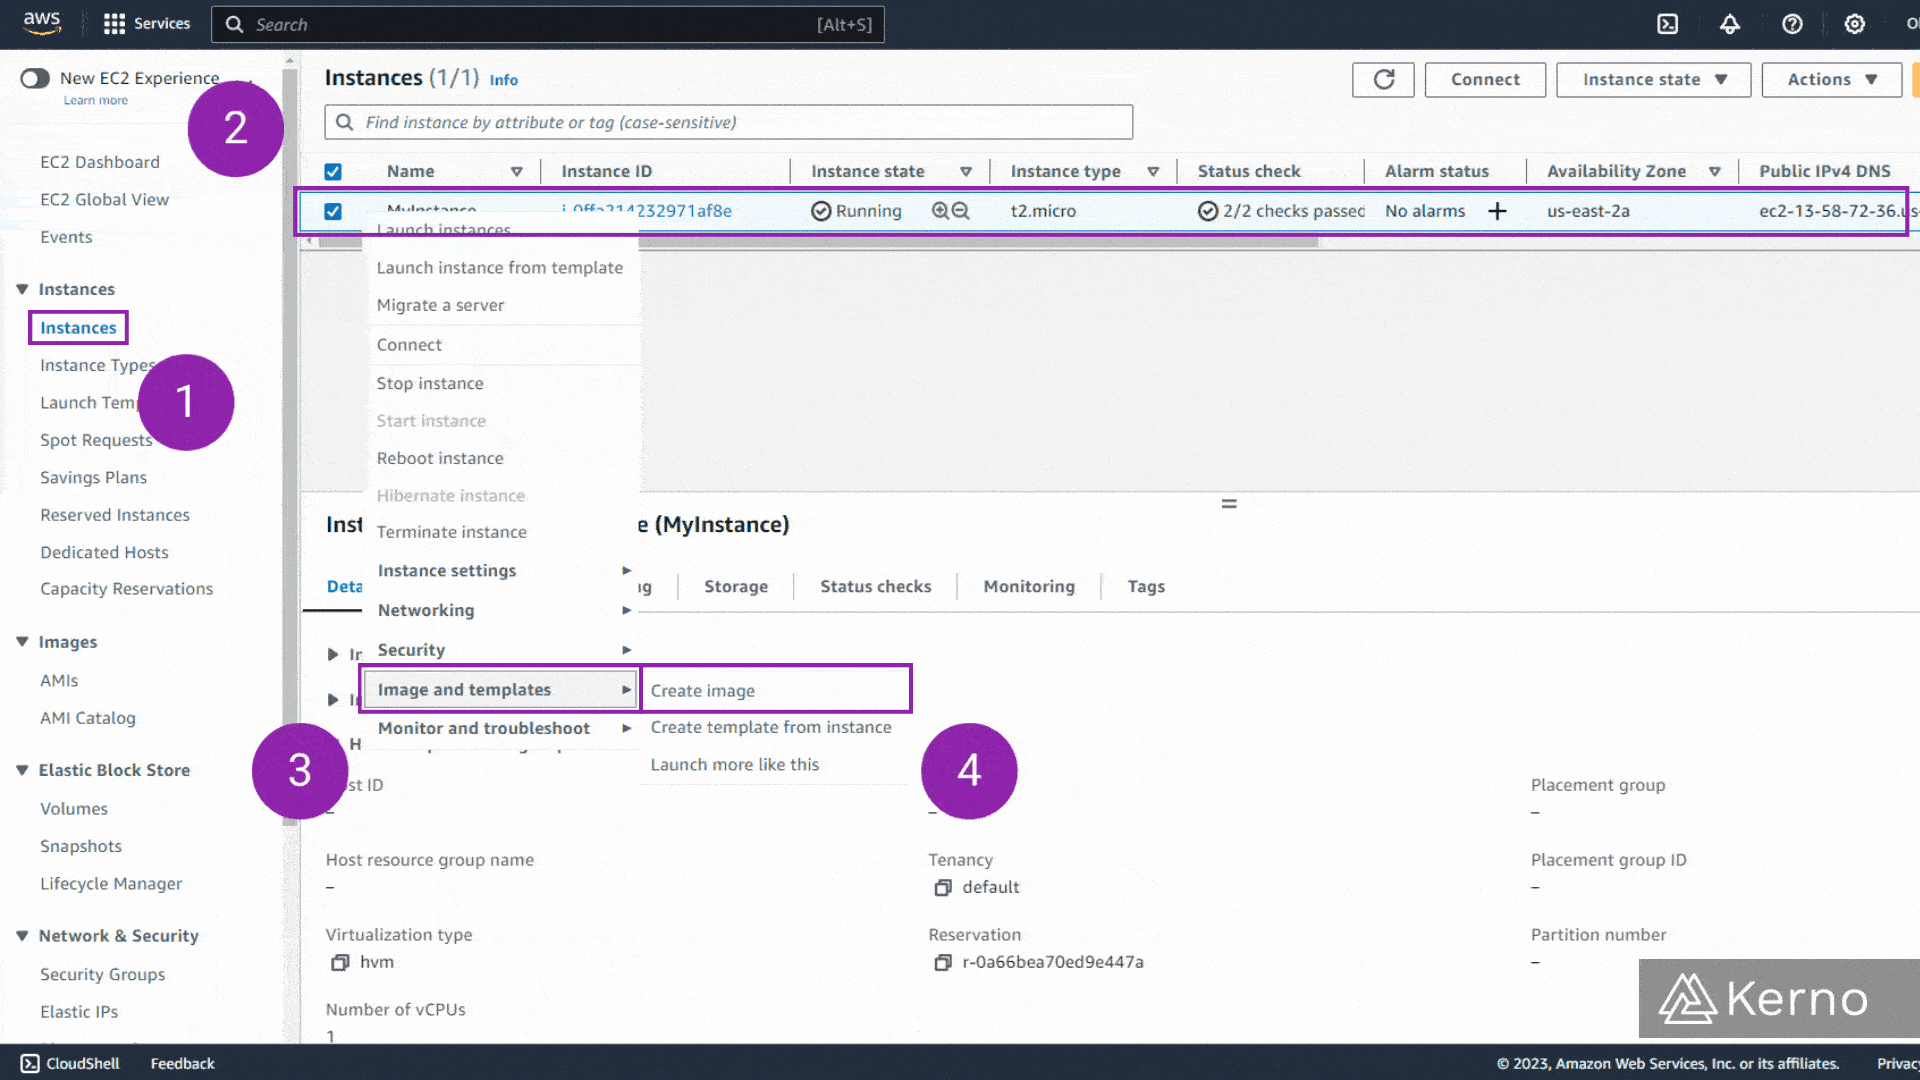
Task: Zoom in on instance state icon
Action: (940, 211)
